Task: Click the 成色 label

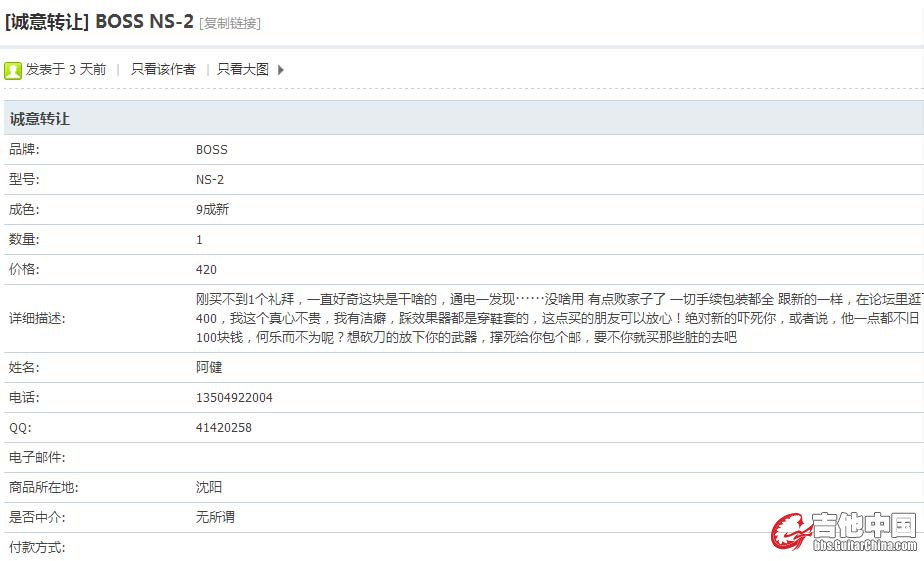Action: click(24, 209)
